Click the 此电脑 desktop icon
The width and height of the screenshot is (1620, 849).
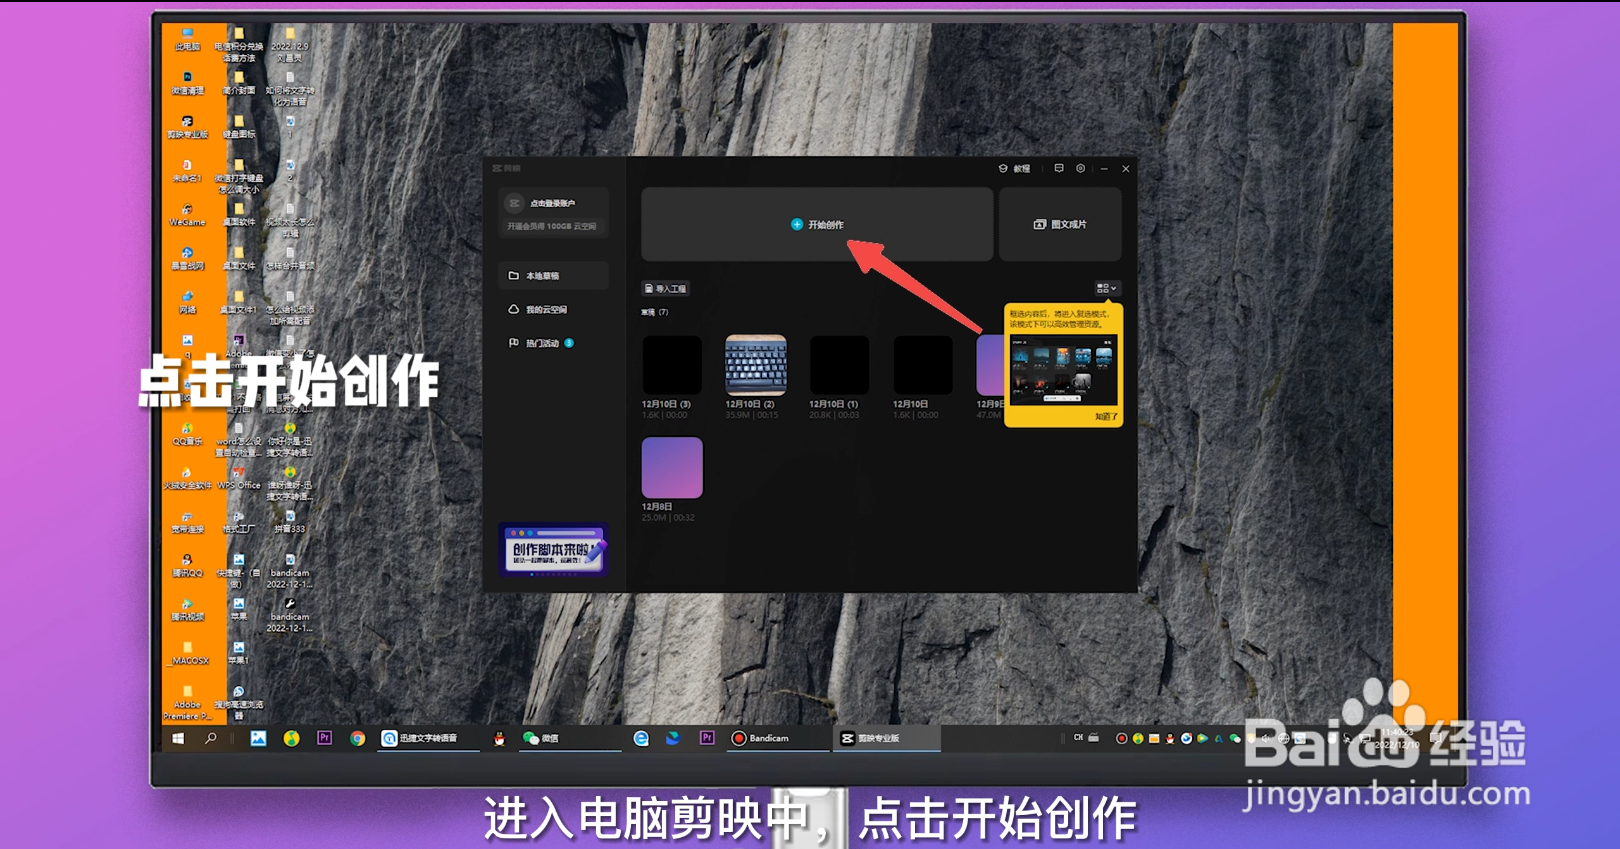pyautogui.click(x=187, y=39)
